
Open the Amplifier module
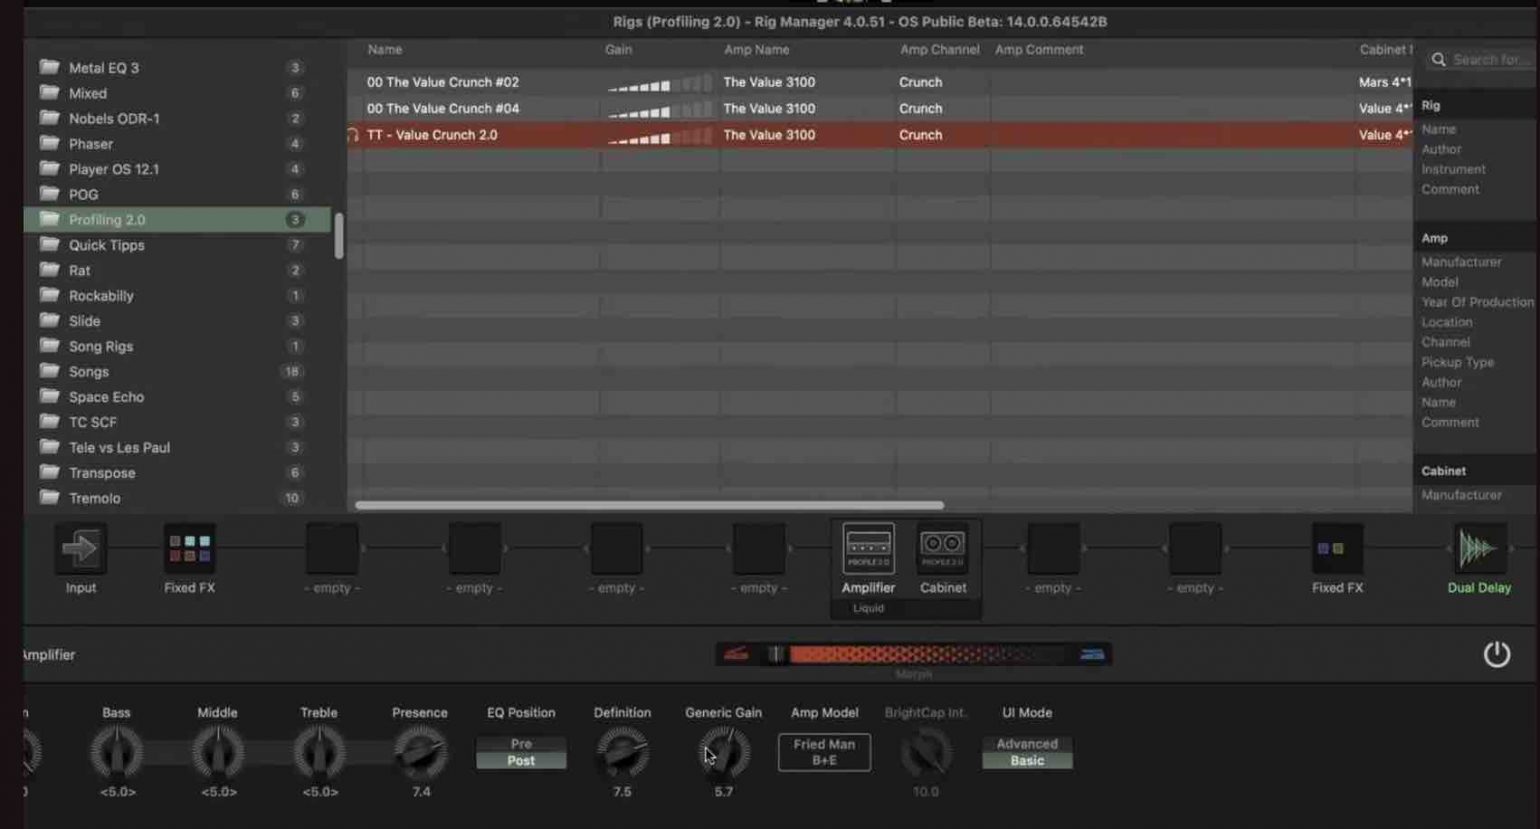[x=866, y=548]
